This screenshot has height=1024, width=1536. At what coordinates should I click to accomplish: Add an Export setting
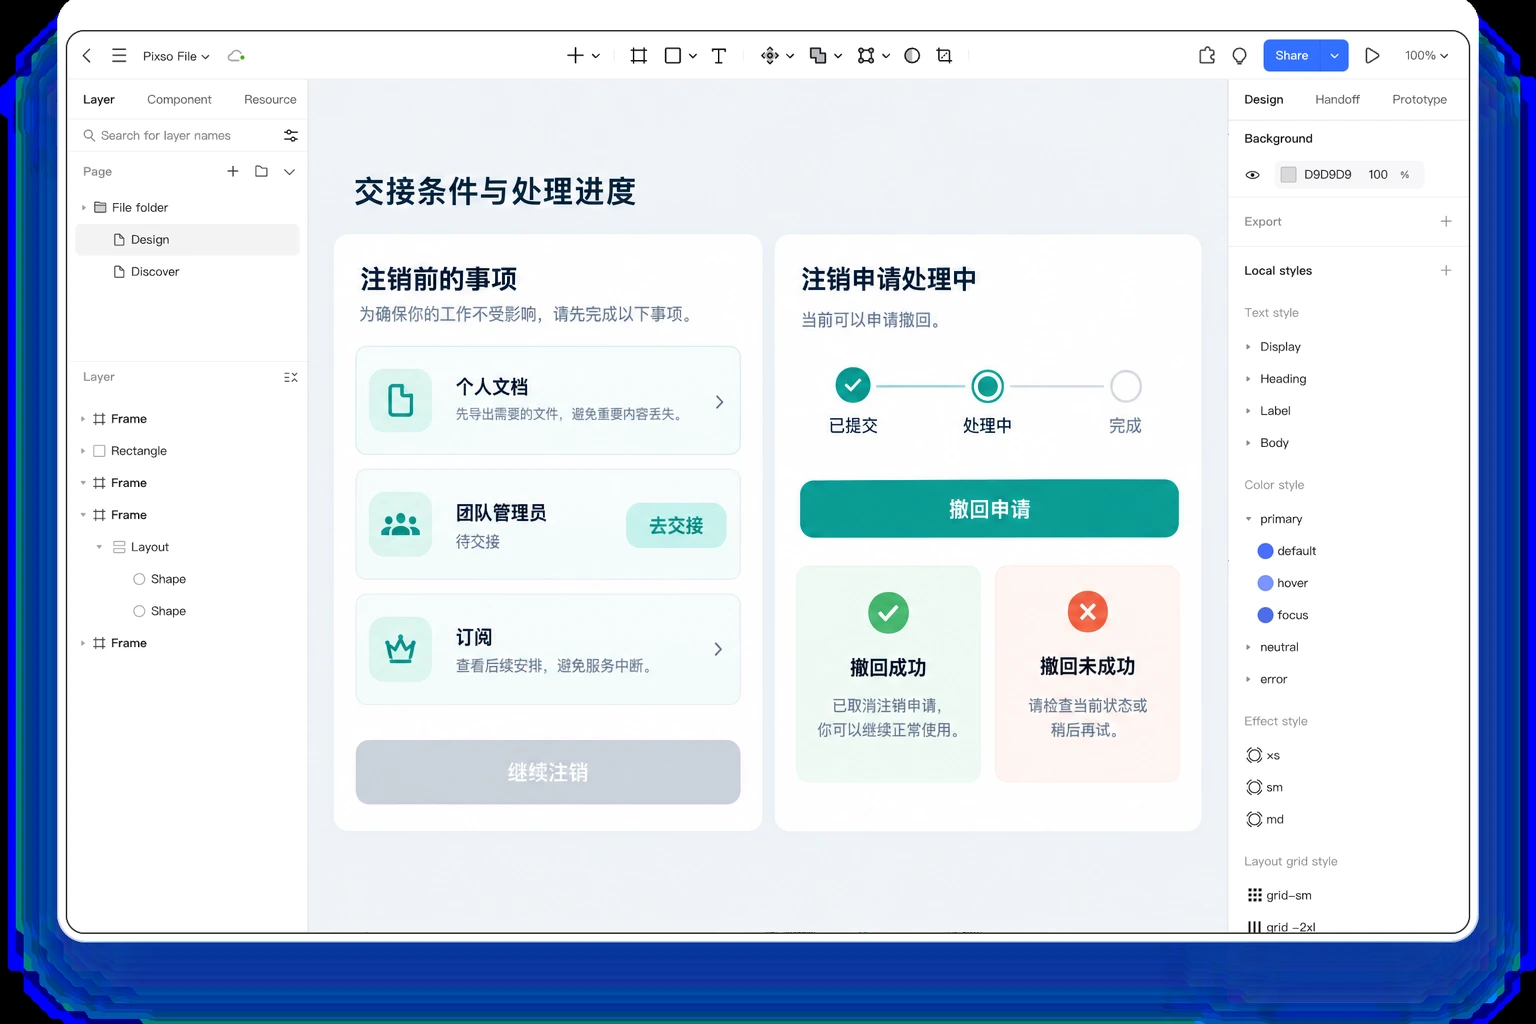coord(1446,221)
